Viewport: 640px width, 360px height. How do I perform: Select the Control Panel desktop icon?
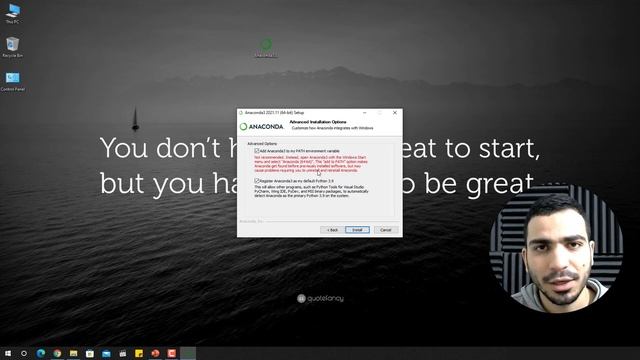tap(13, 81)
